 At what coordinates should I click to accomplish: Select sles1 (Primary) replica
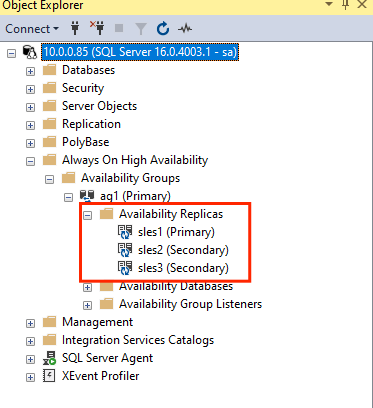click(176, 232)
